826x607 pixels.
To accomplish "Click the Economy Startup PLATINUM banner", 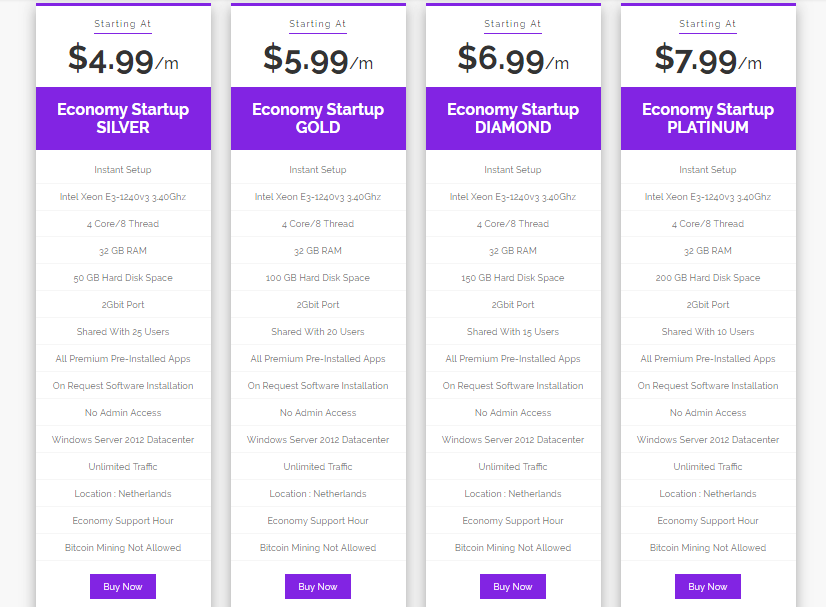I will [708, 118].
